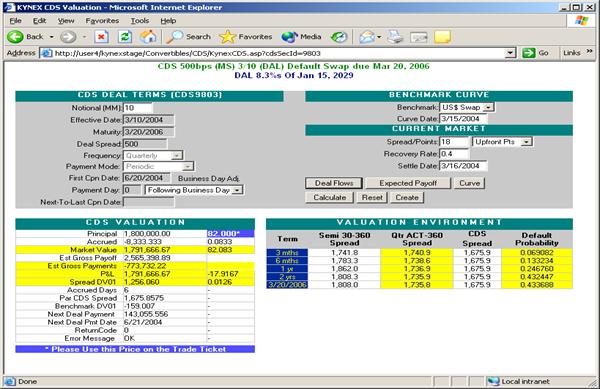Open the History icon
Screen dimensions: 600x389
[x=339, y=37]
